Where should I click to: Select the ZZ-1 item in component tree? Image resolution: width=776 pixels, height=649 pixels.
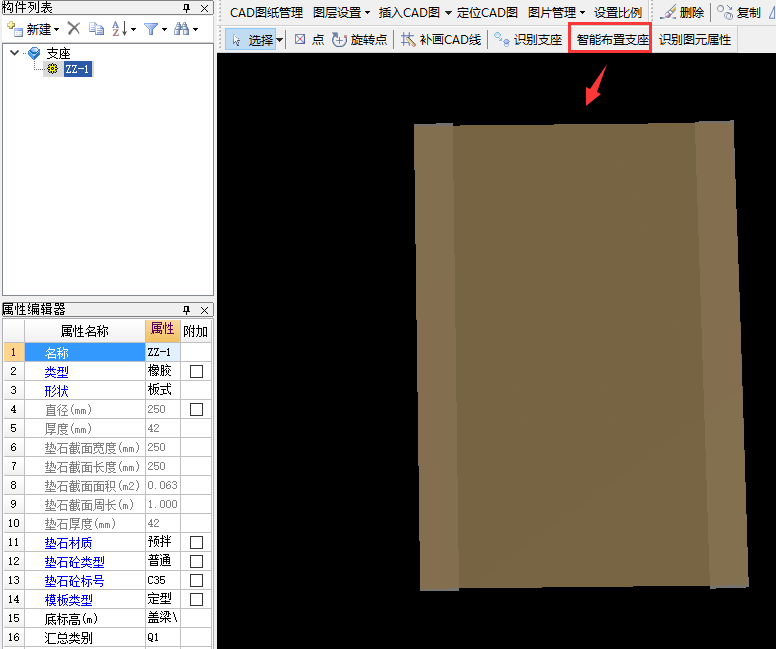[77, 69]
